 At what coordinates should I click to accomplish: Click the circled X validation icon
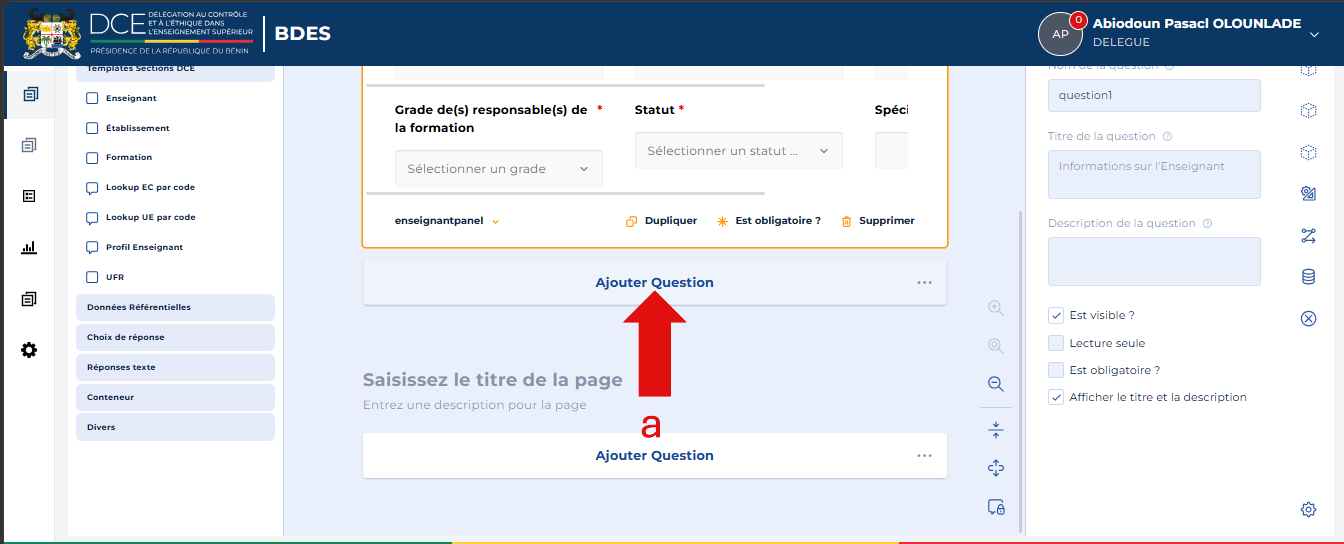(1308, 319)
